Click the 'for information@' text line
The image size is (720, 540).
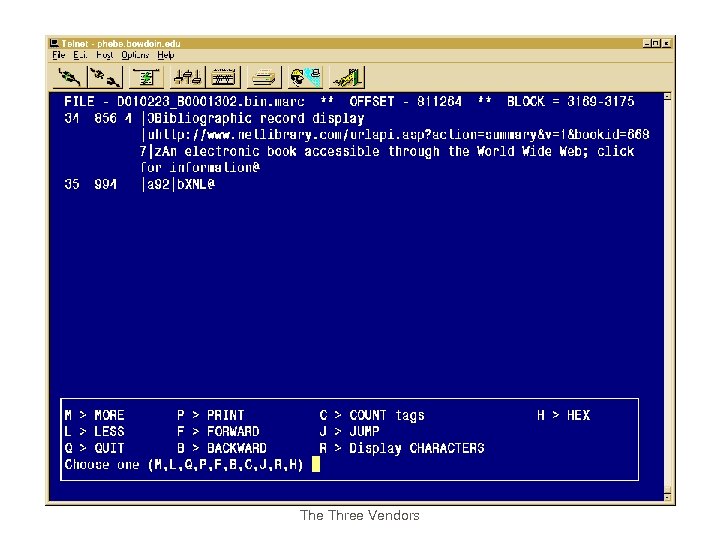[200, 168]
